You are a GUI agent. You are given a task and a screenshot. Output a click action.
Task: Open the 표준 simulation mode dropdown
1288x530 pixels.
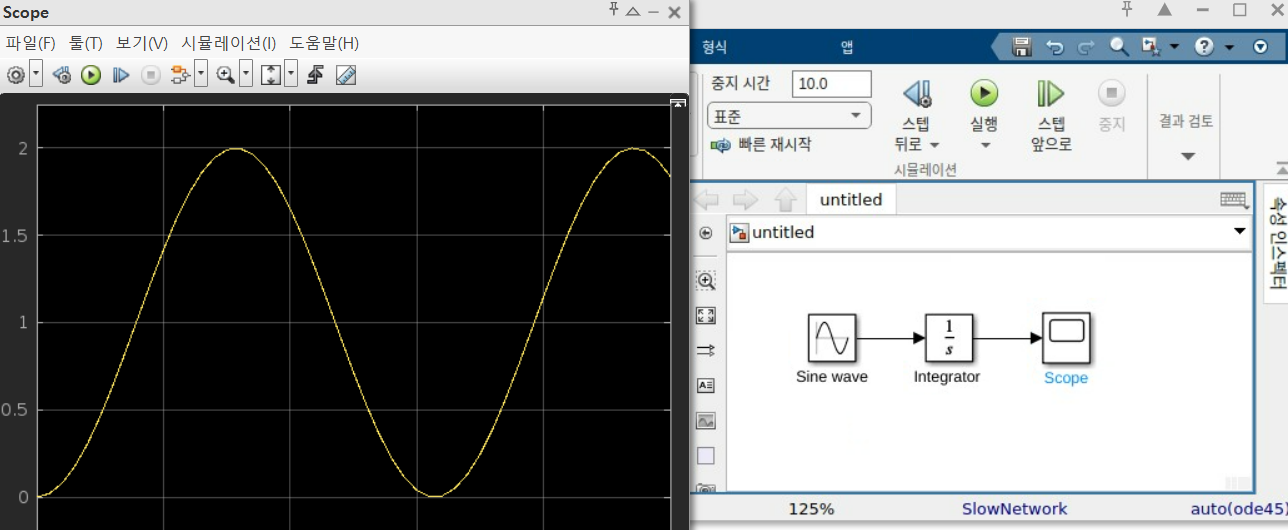tap(789, 115)
